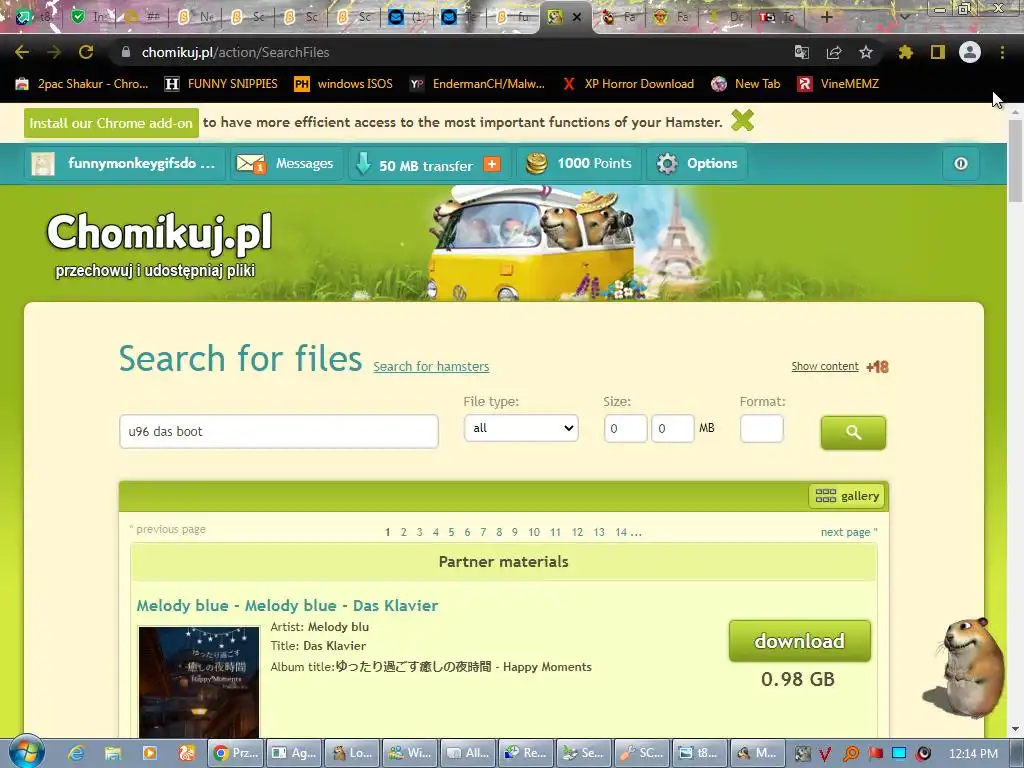Click Install our Chrome add-on button
This screenshot has height=768, width=1024.
click(111, 123)
